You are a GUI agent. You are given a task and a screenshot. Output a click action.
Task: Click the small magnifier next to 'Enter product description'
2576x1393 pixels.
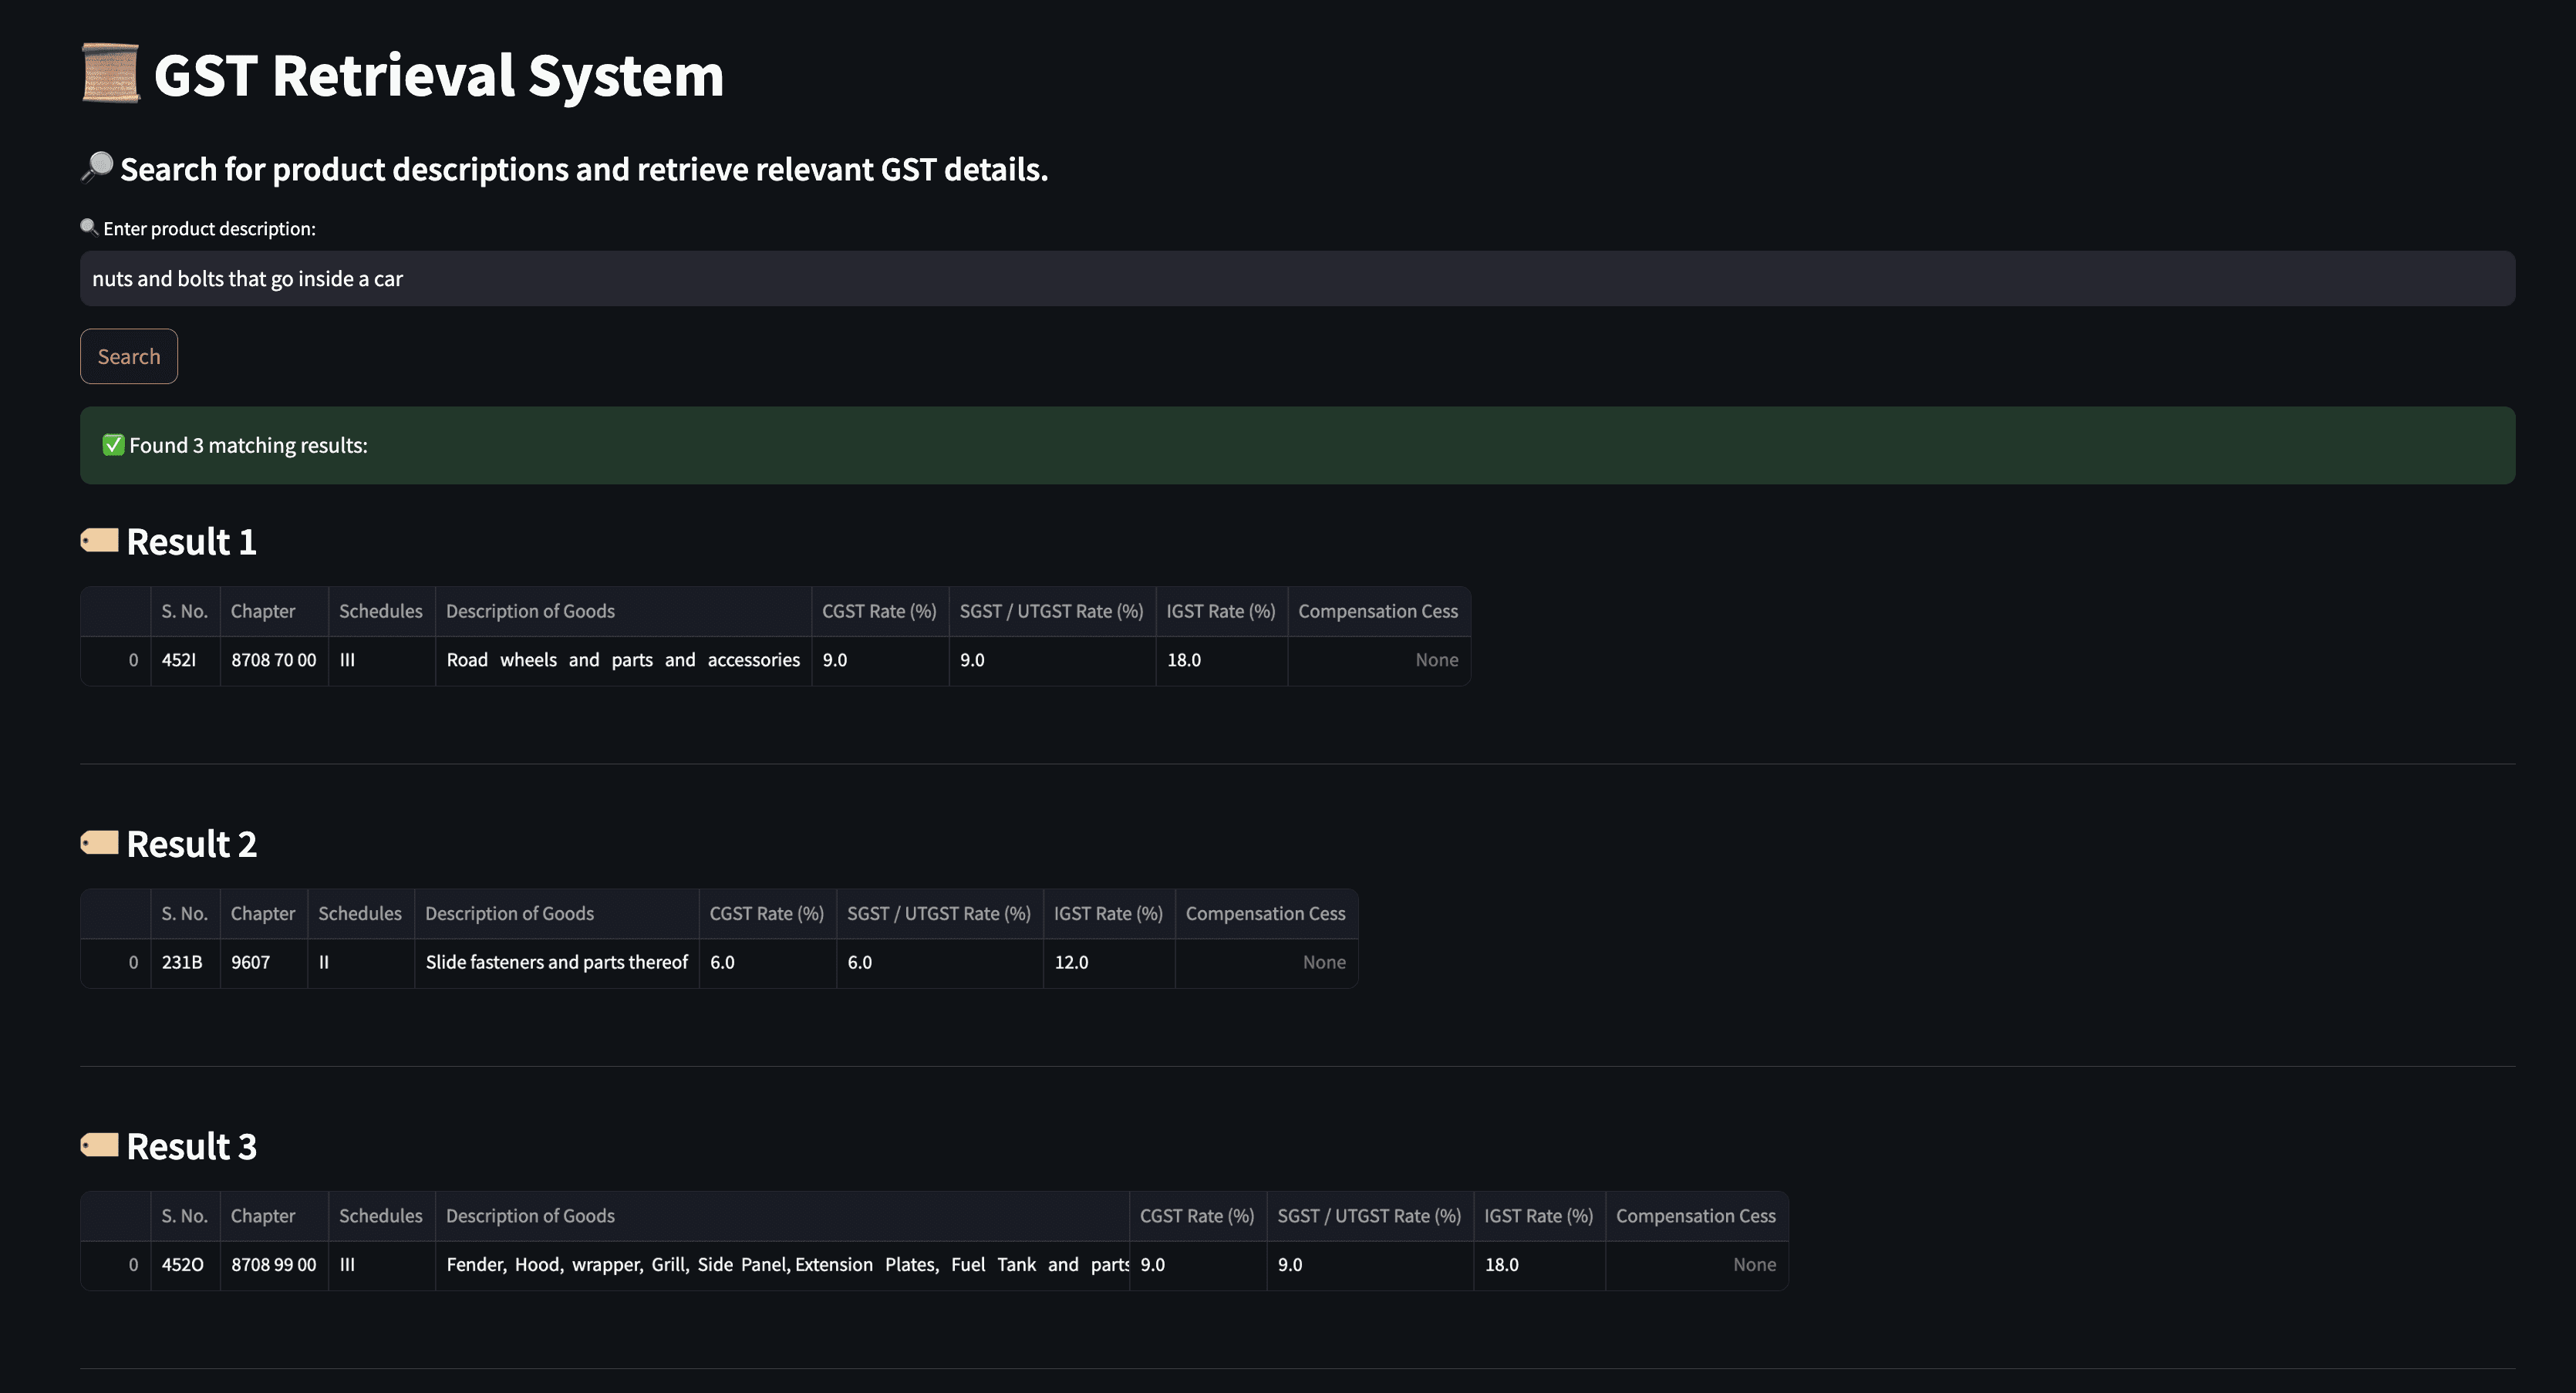(89, 227)
